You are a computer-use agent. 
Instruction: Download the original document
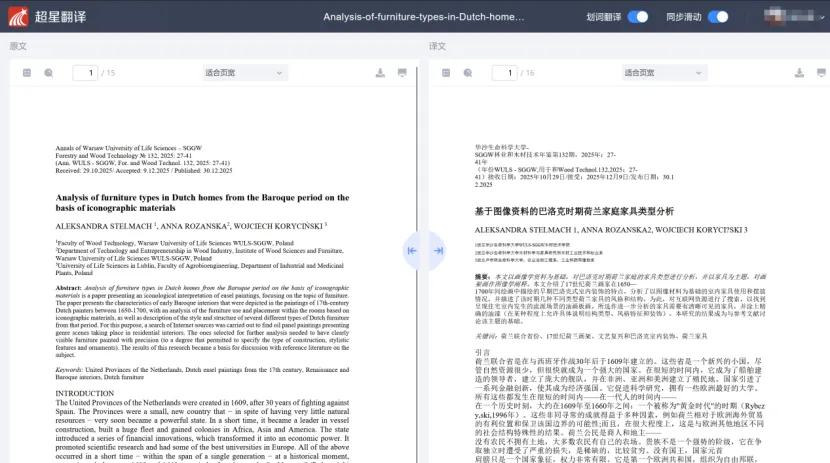point(380,73)
